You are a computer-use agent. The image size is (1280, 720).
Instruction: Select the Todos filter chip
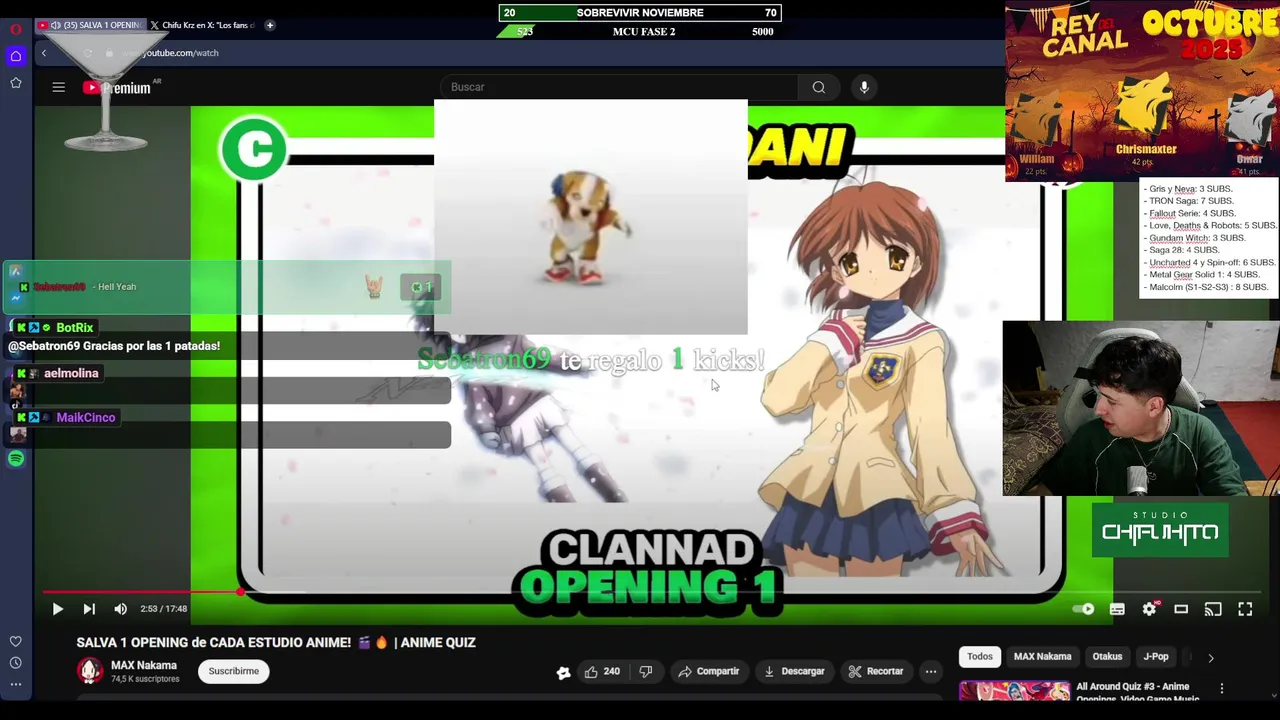tap(980, 657)
